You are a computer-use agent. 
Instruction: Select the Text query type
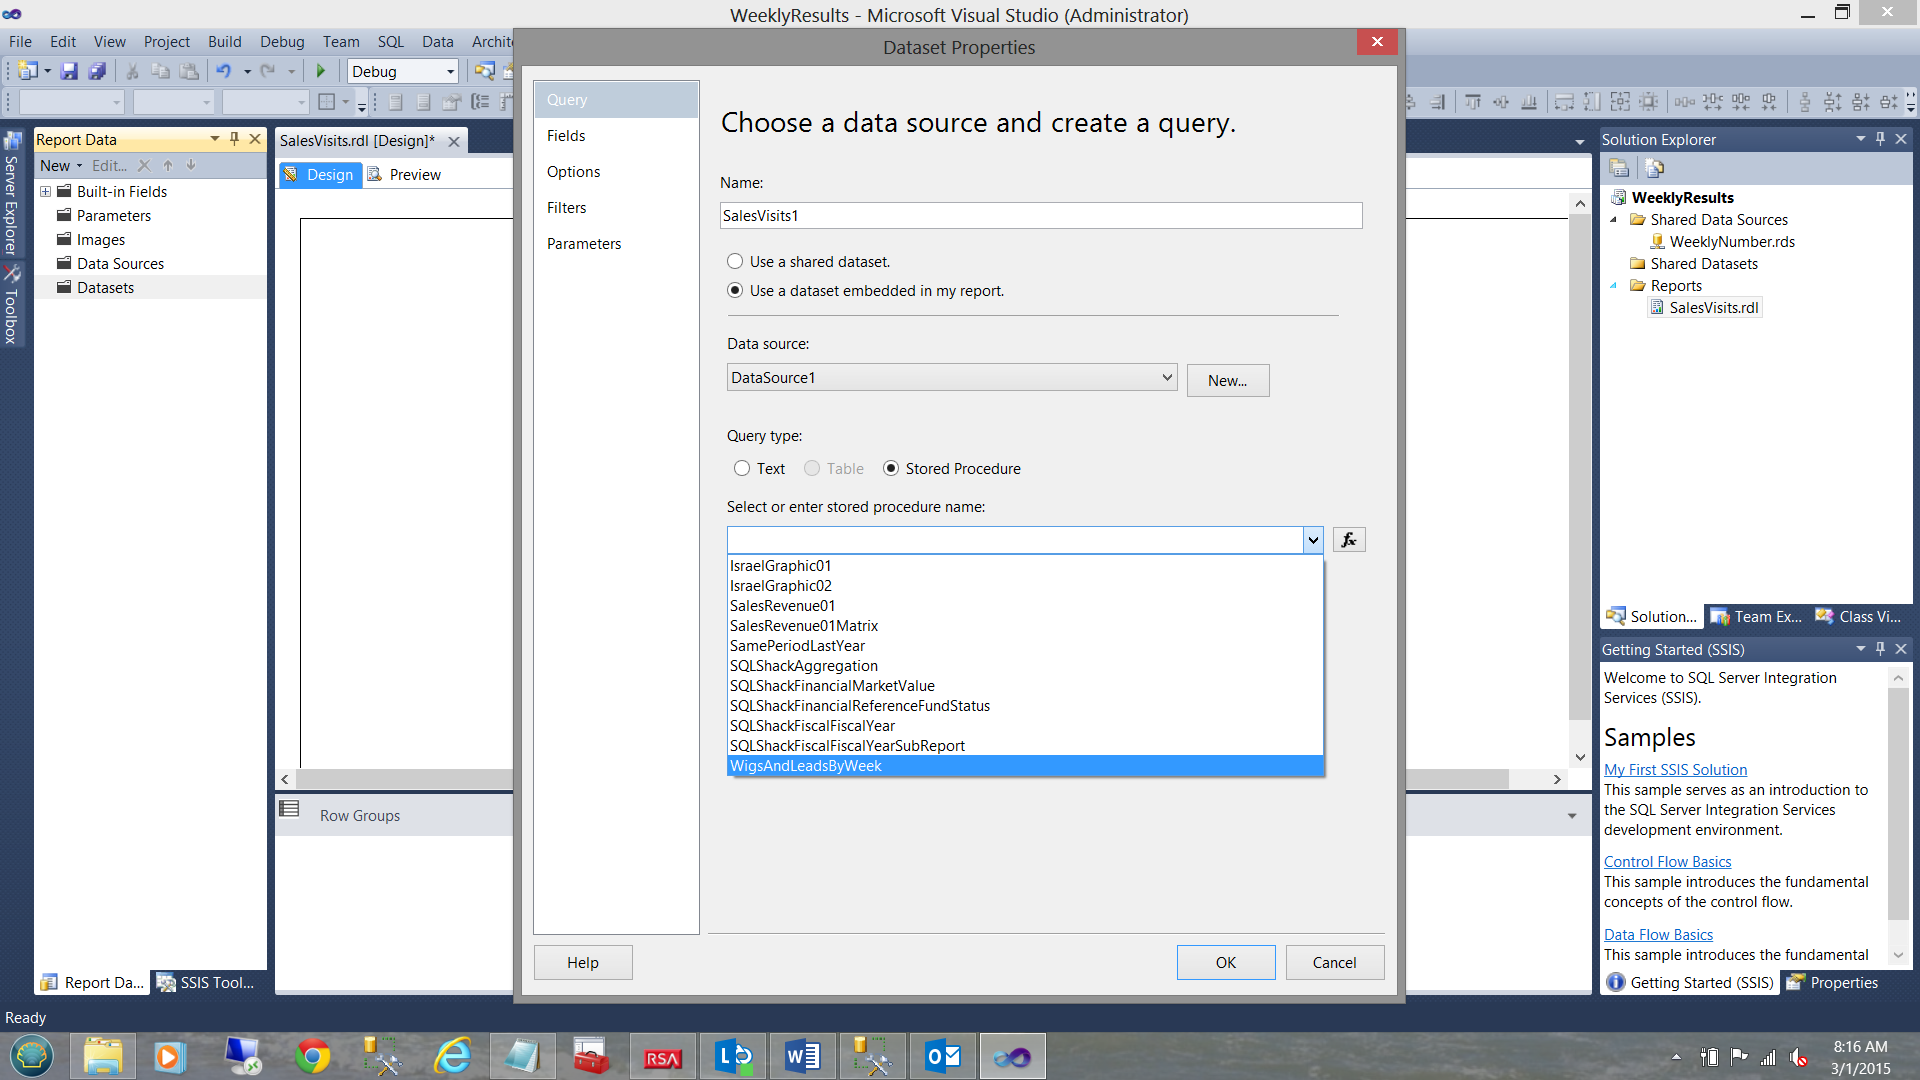pos(742,468)
